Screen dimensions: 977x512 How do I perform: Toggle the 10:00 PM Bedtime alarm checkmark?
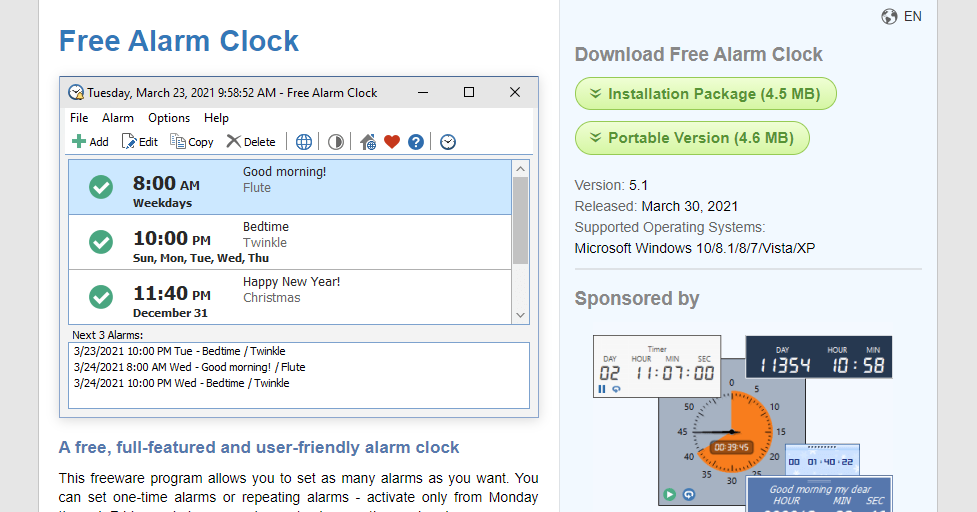pos(101,242)
